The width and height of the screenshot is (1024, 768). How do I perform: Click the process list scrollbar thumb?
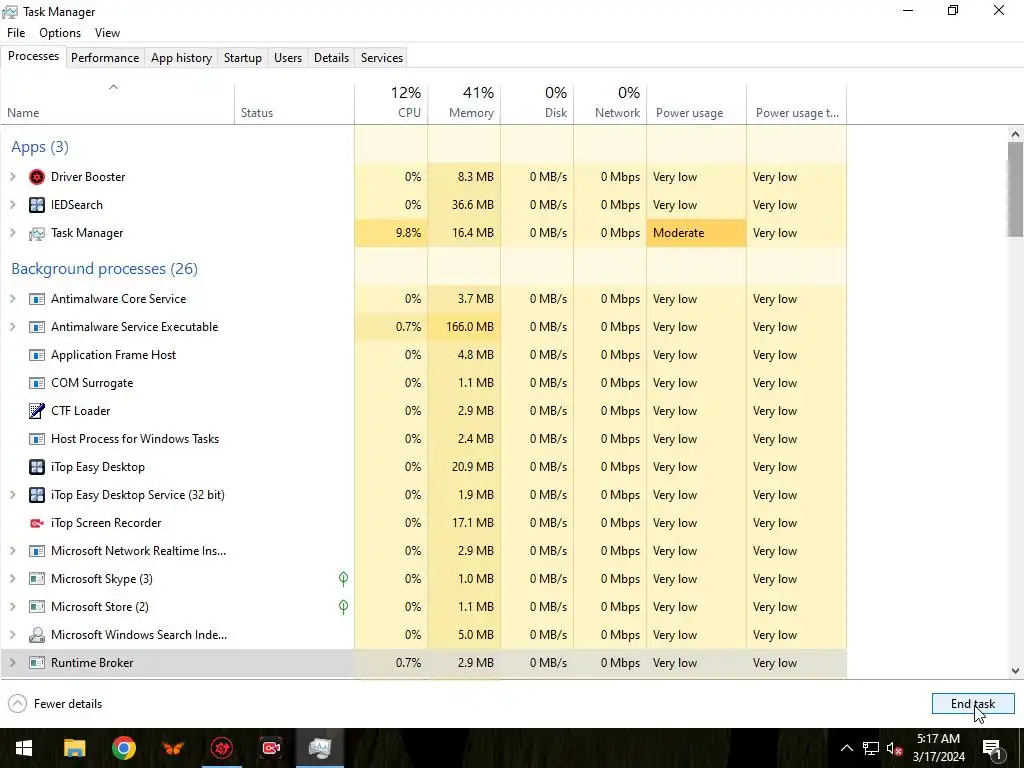pos(1015,189)
